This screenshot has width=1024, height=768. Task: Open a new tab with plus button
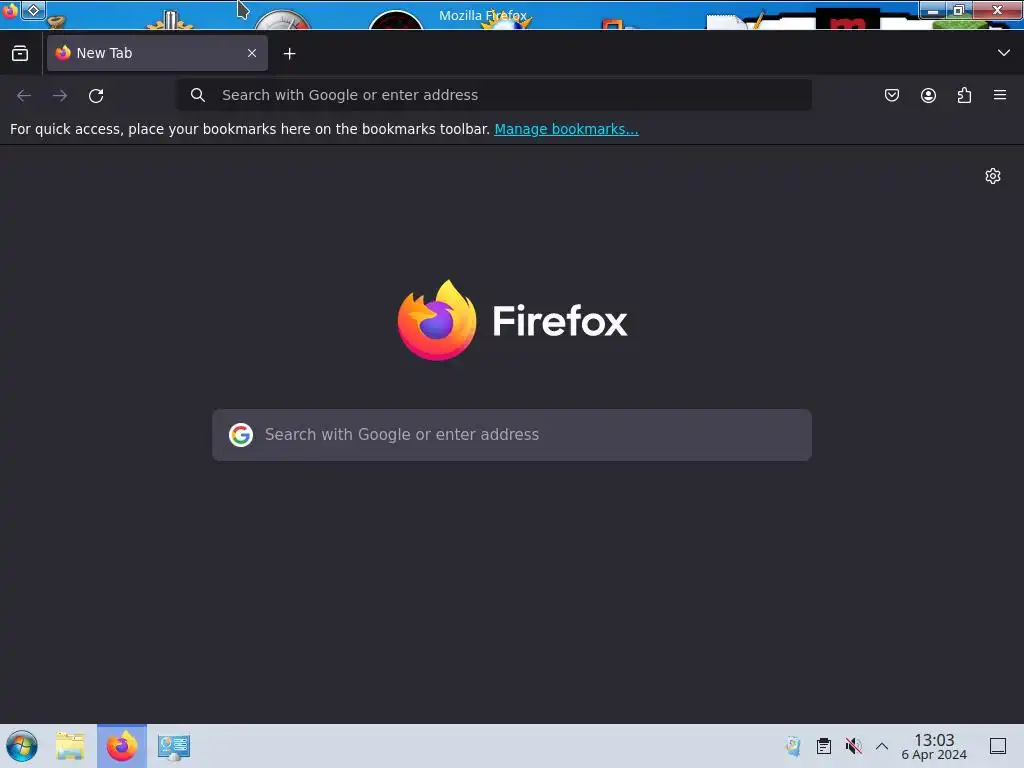click(289, 54)
